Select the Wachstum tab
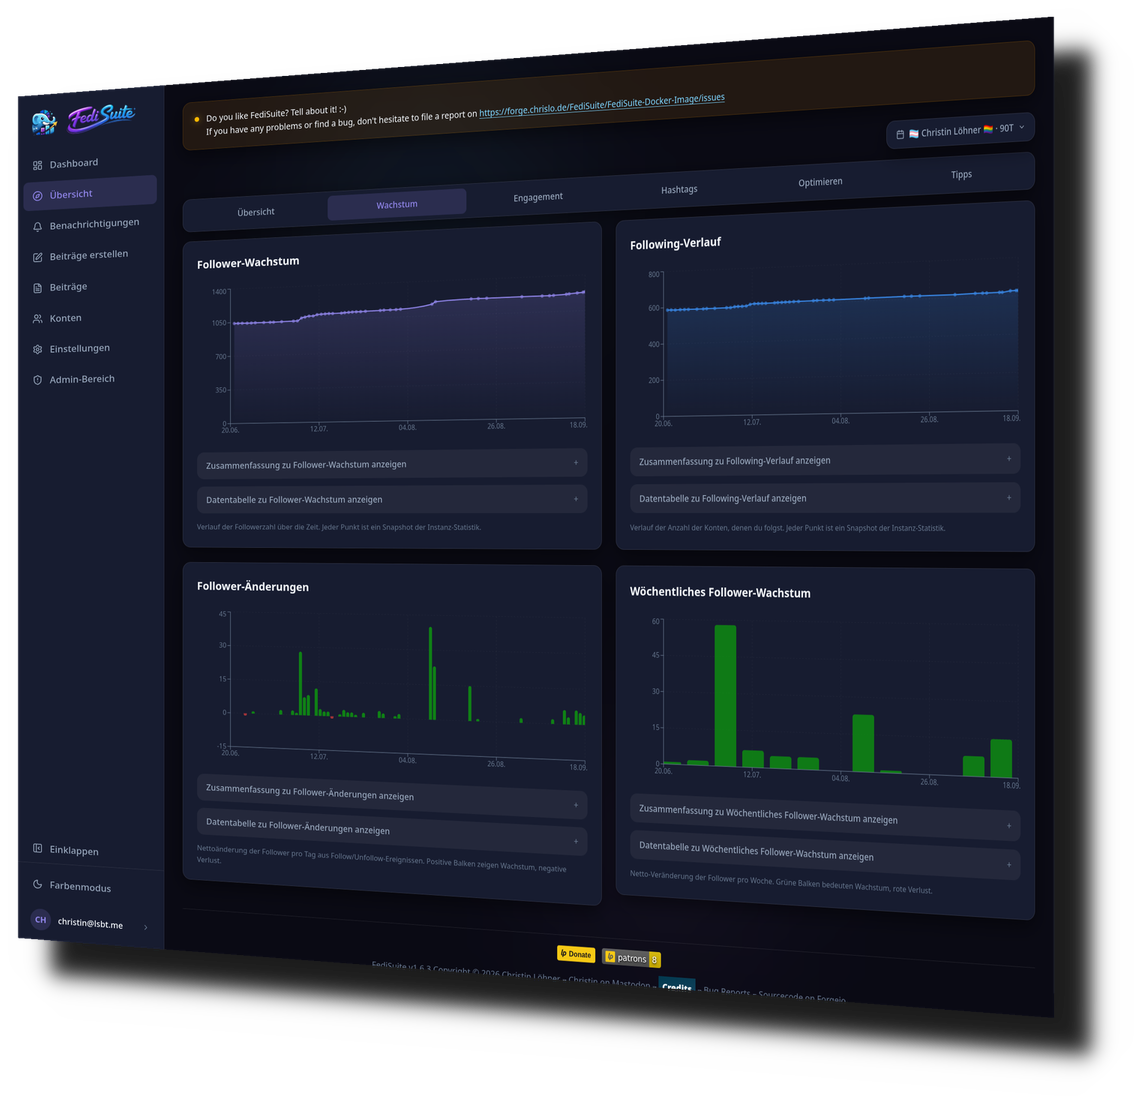Image resolution: width=1142 pixels, height=1104 pixels. click(397, 205)
